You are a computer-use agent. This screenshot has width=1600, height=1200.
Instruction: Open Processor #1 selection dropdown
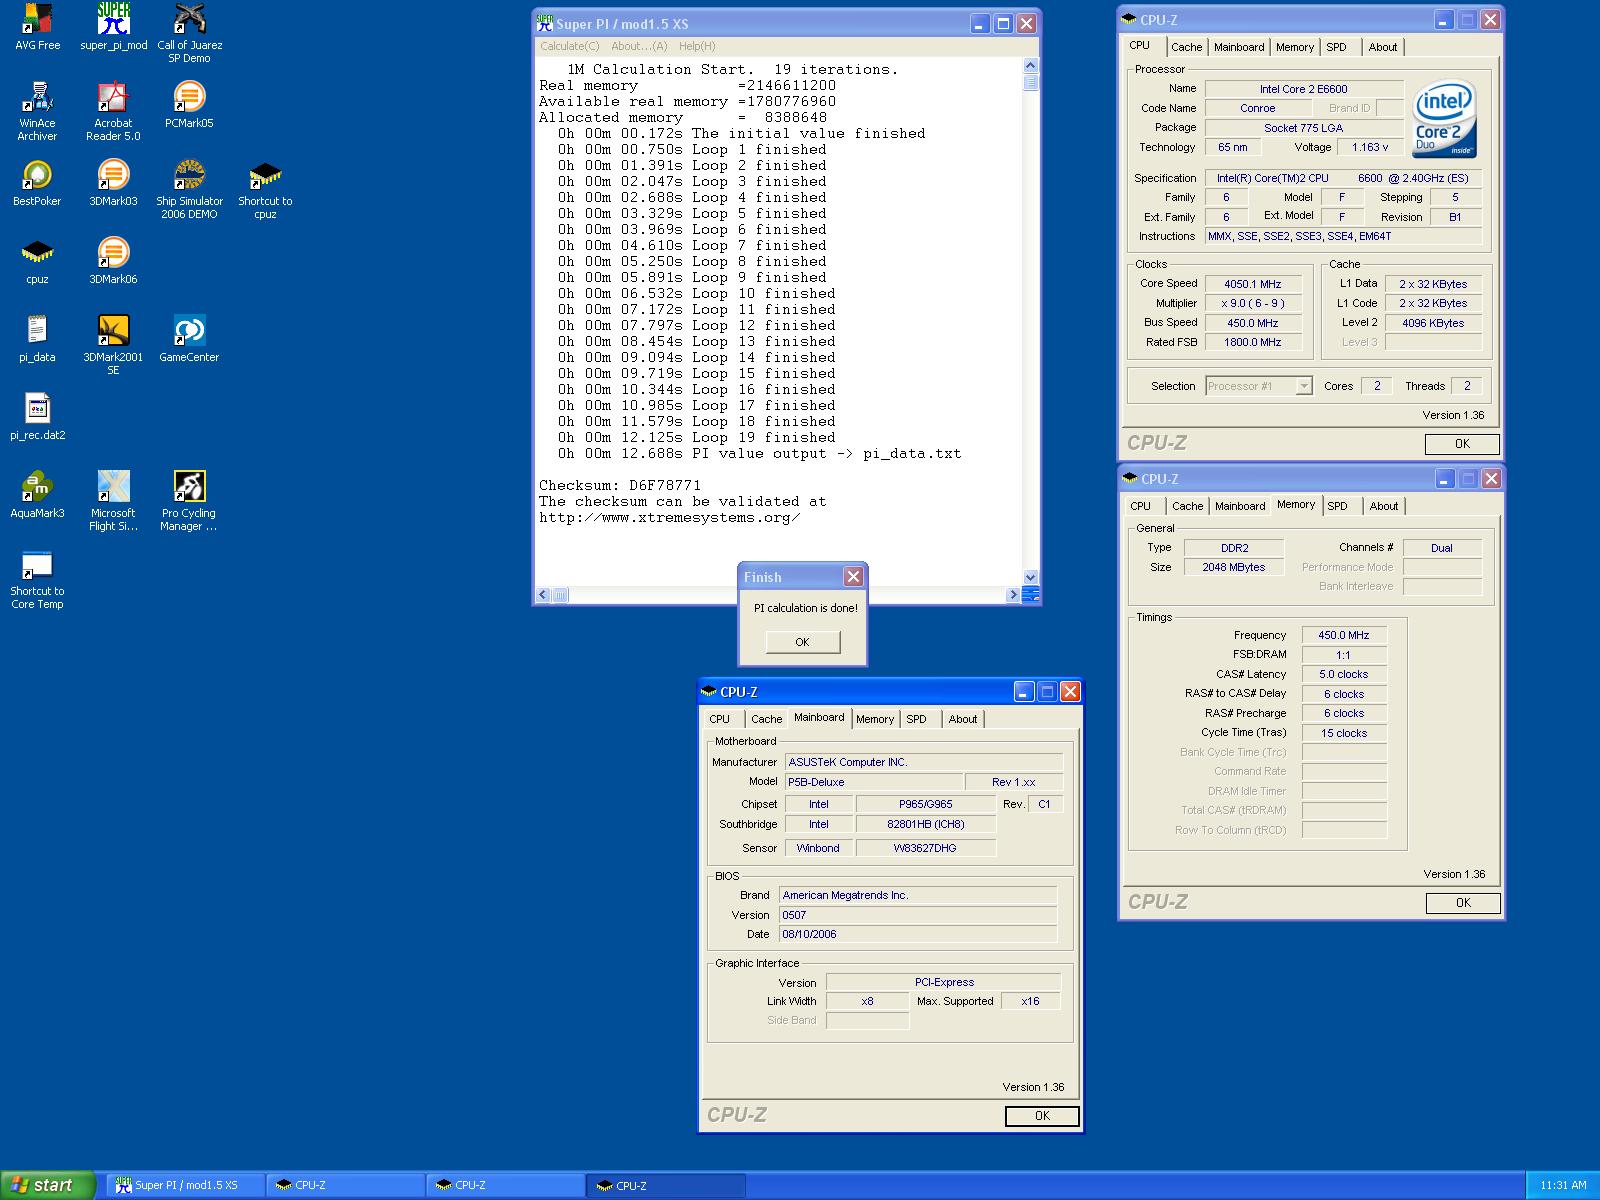tap(1259, 386)
